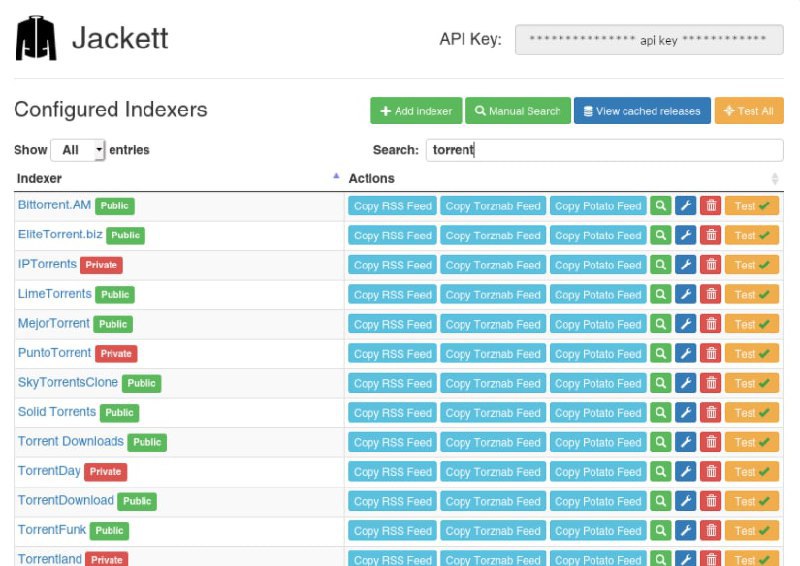Copy RSS Feed for Torrent Downloads
The width and height of the screenshot is (800, 566).
392,442
